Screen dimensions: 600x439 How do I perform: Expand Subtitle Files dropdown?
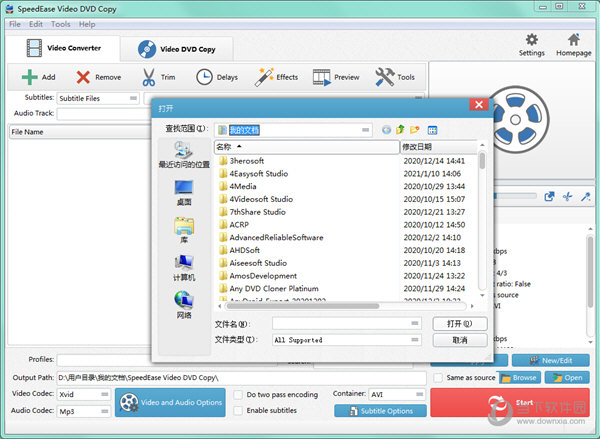tap(133, 98)
